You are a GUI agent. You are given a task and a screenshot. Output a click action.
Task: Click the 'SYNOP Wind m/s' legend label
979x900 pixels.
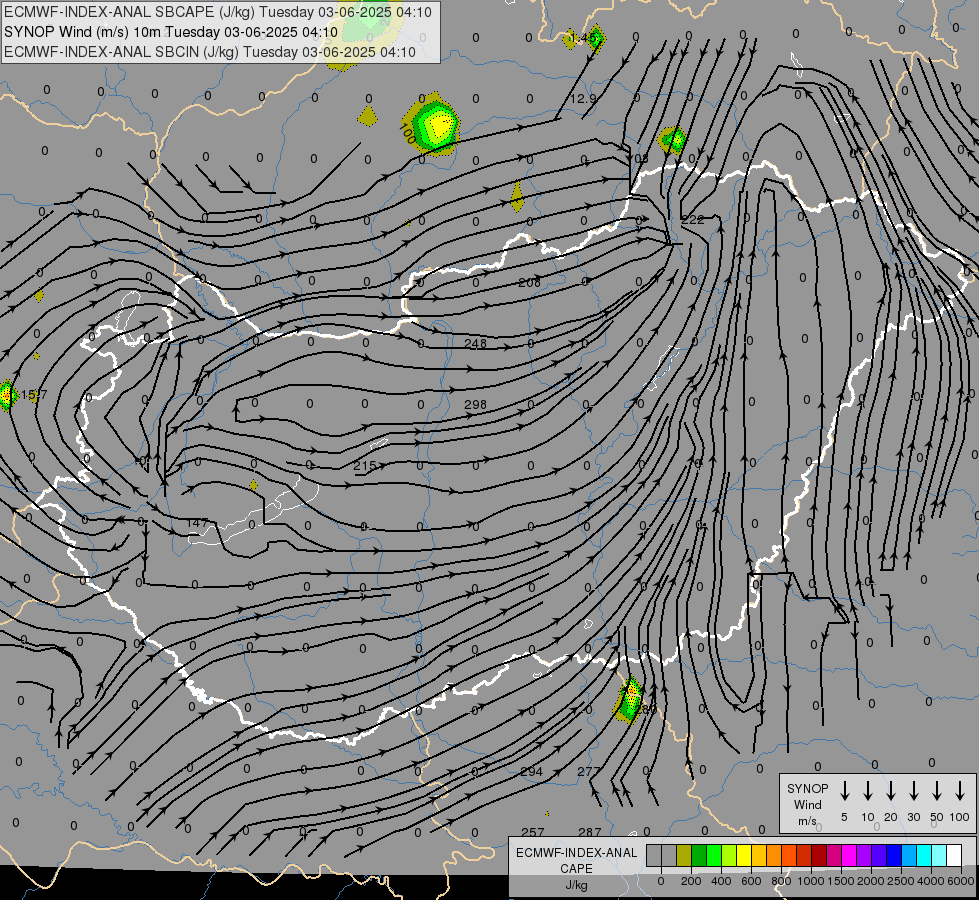point(807,804)
